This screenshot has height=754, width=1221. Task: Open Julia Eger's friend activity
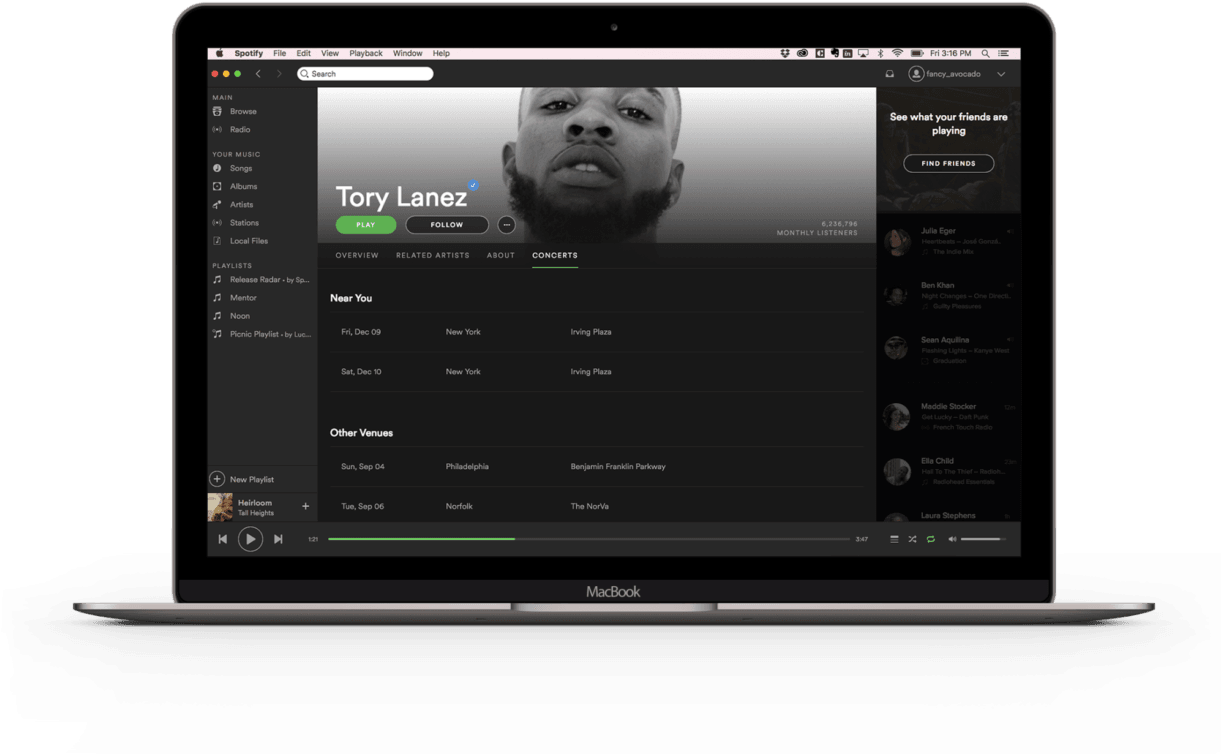coord(948,241)
